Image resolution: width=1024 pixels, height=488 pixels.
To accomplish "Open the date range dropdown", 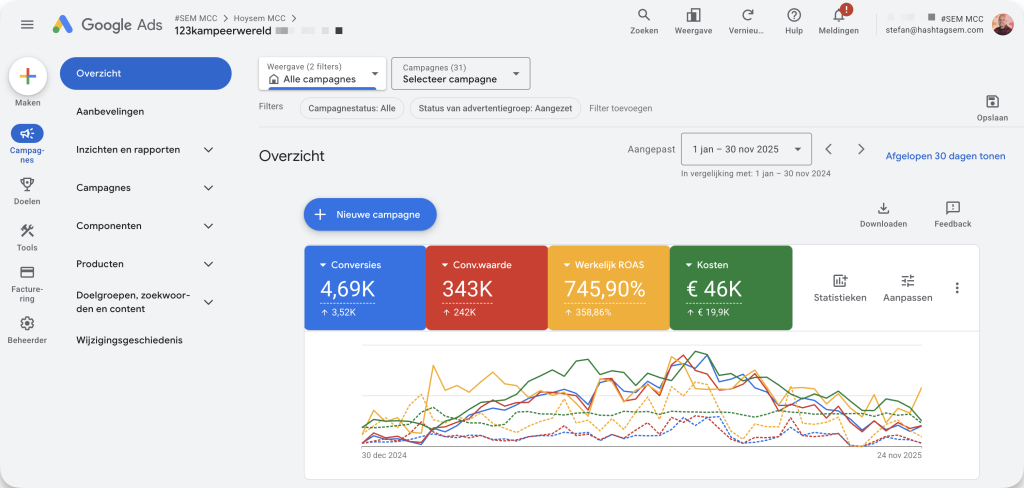I will pyautogui.click(x=746, y=149).
